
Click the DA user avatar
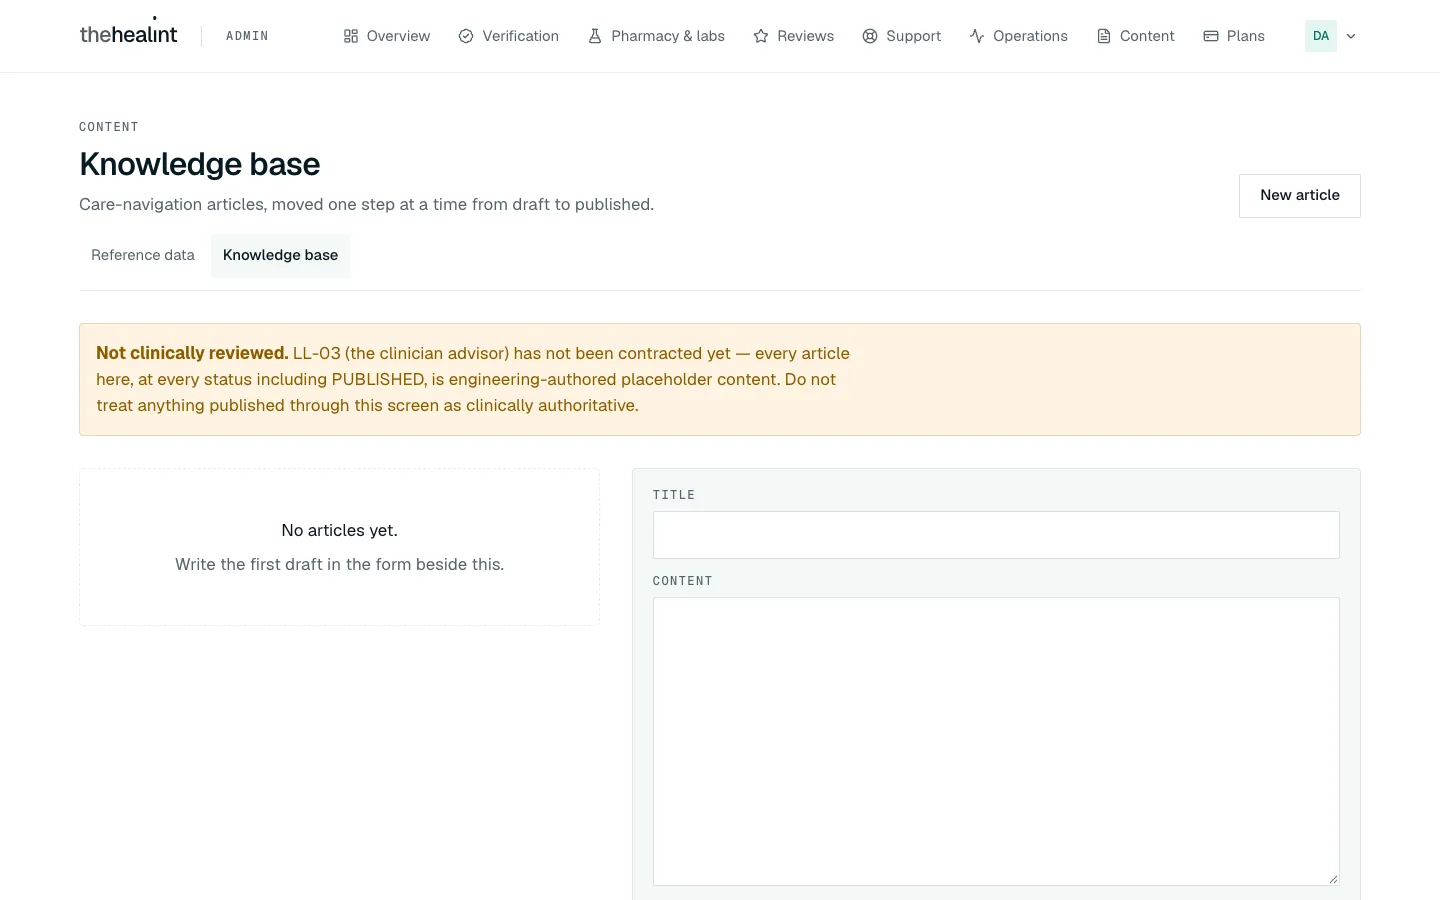[x=1321, y=36]
